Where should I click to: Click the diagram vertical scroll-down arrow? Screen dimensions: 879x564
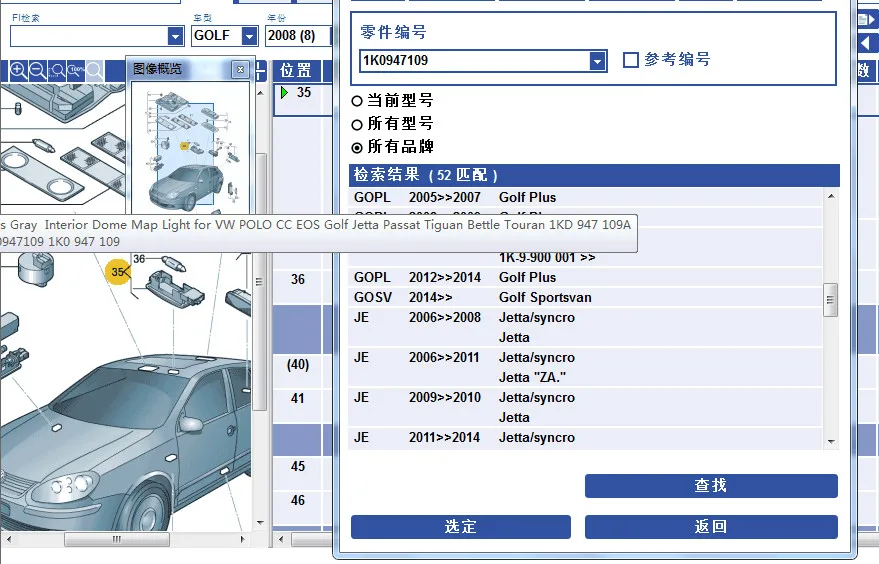260,523
